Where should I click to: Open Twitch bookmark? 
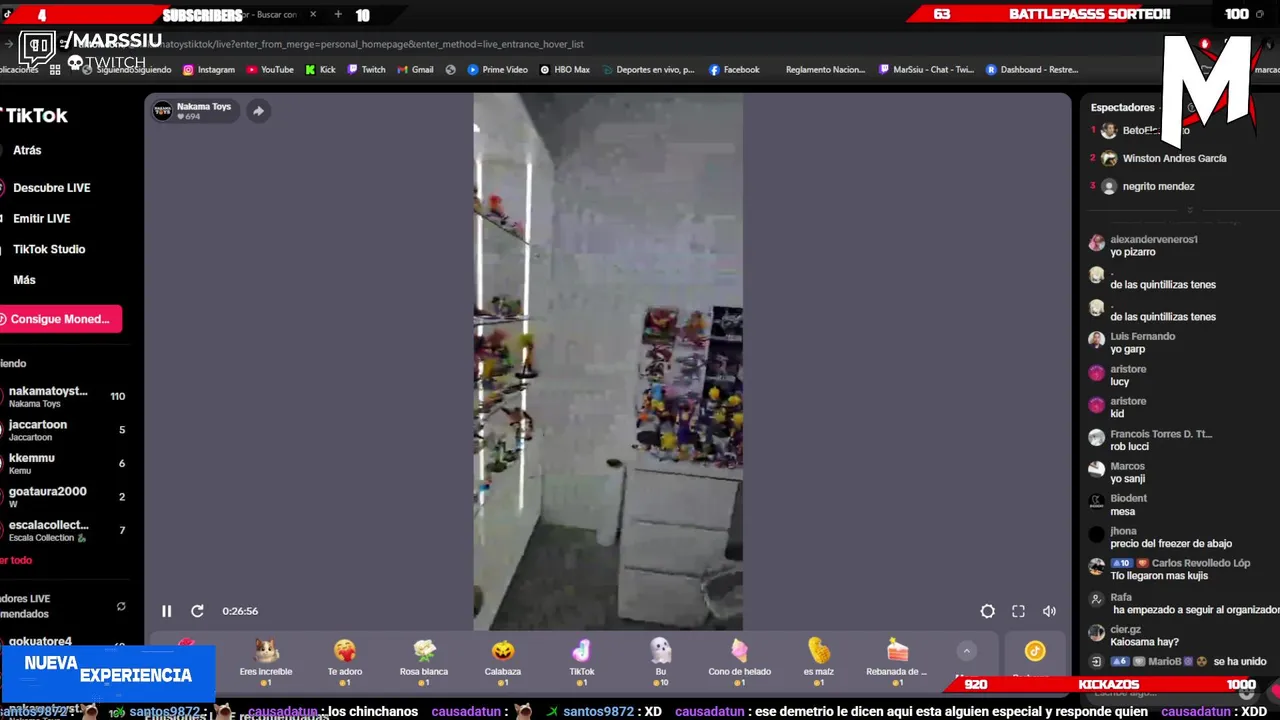coord(366,70)
